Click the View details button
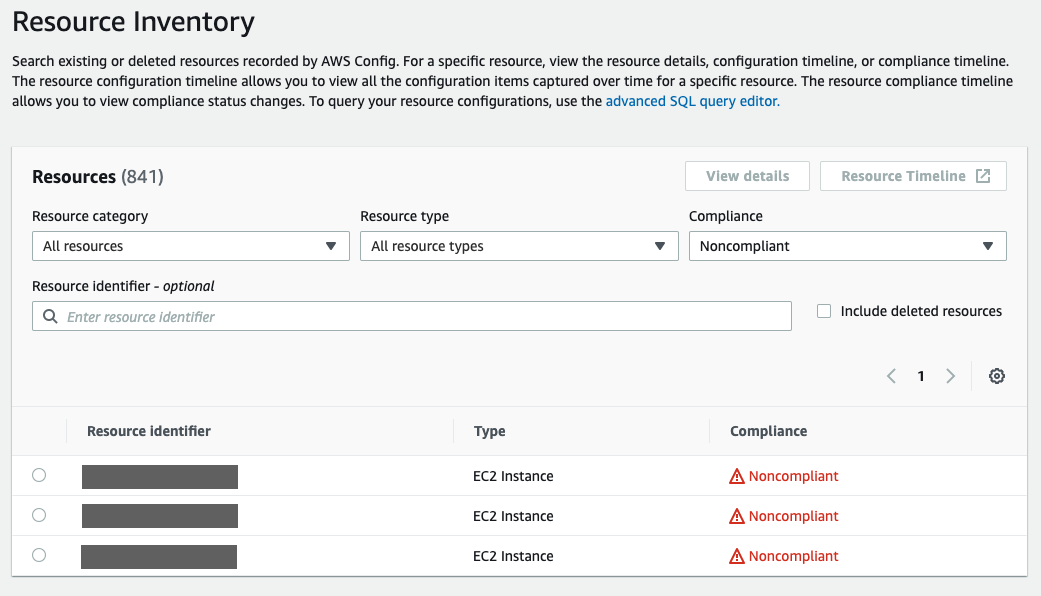 coord(747,175)
